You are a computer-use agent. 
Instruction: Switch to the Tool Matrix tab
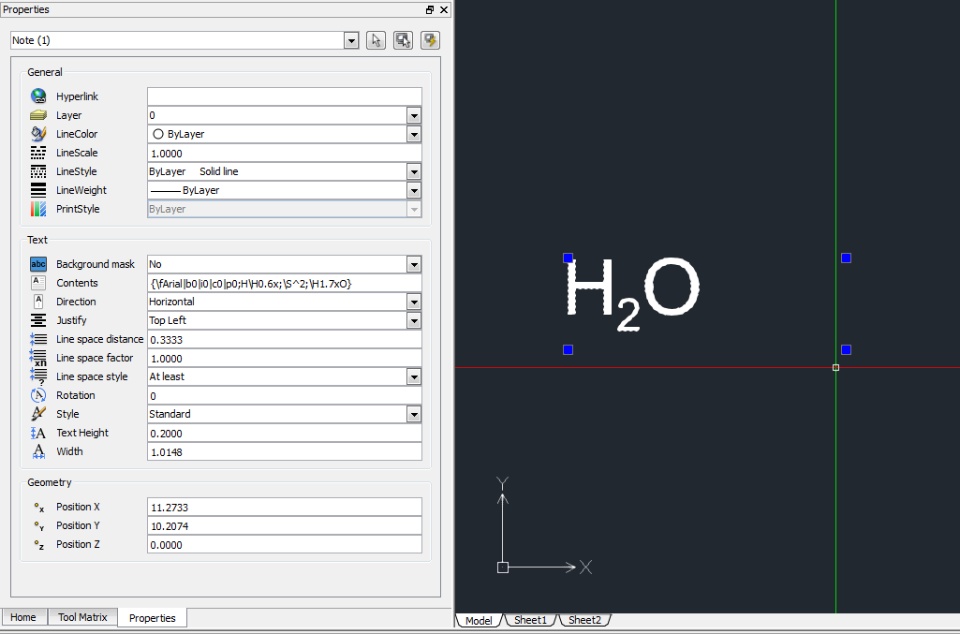tap(83, 617)
